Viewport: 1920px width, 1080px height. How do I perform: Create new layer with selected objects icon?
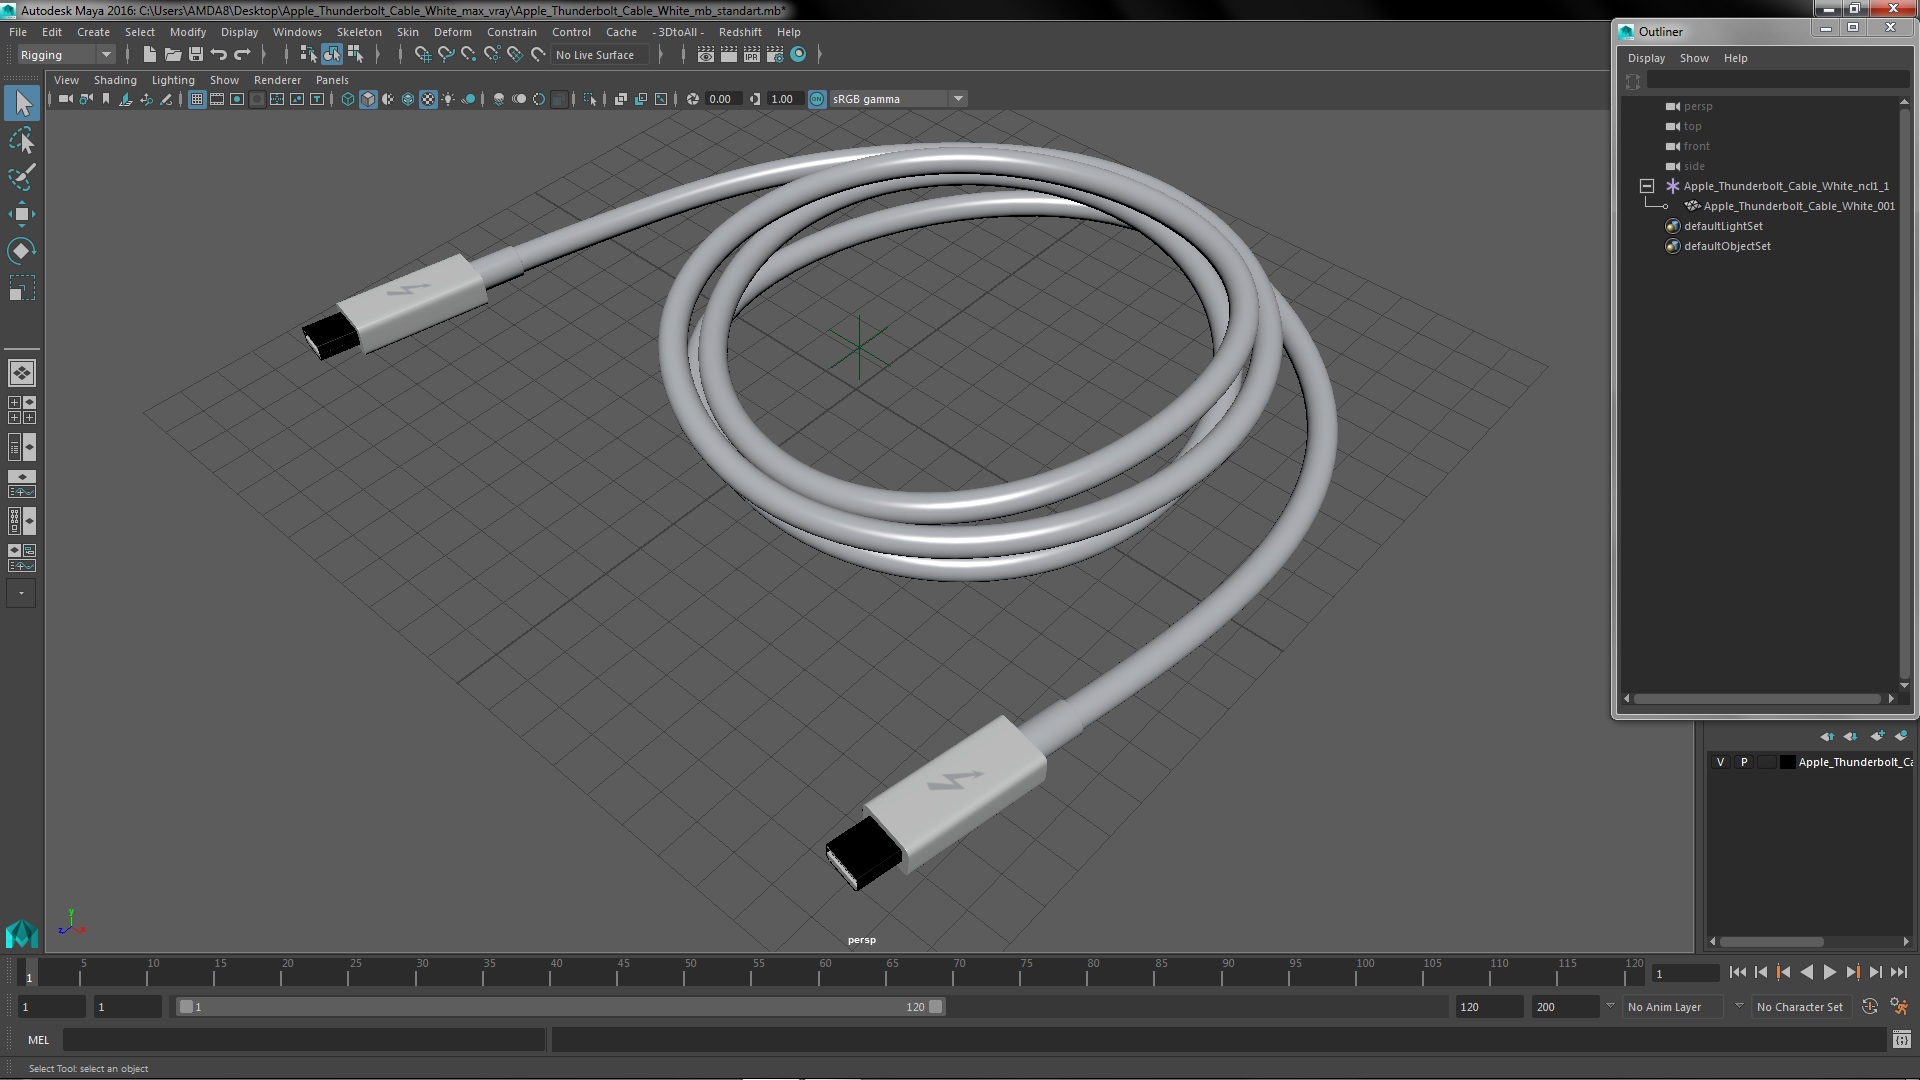point(1900,736)
